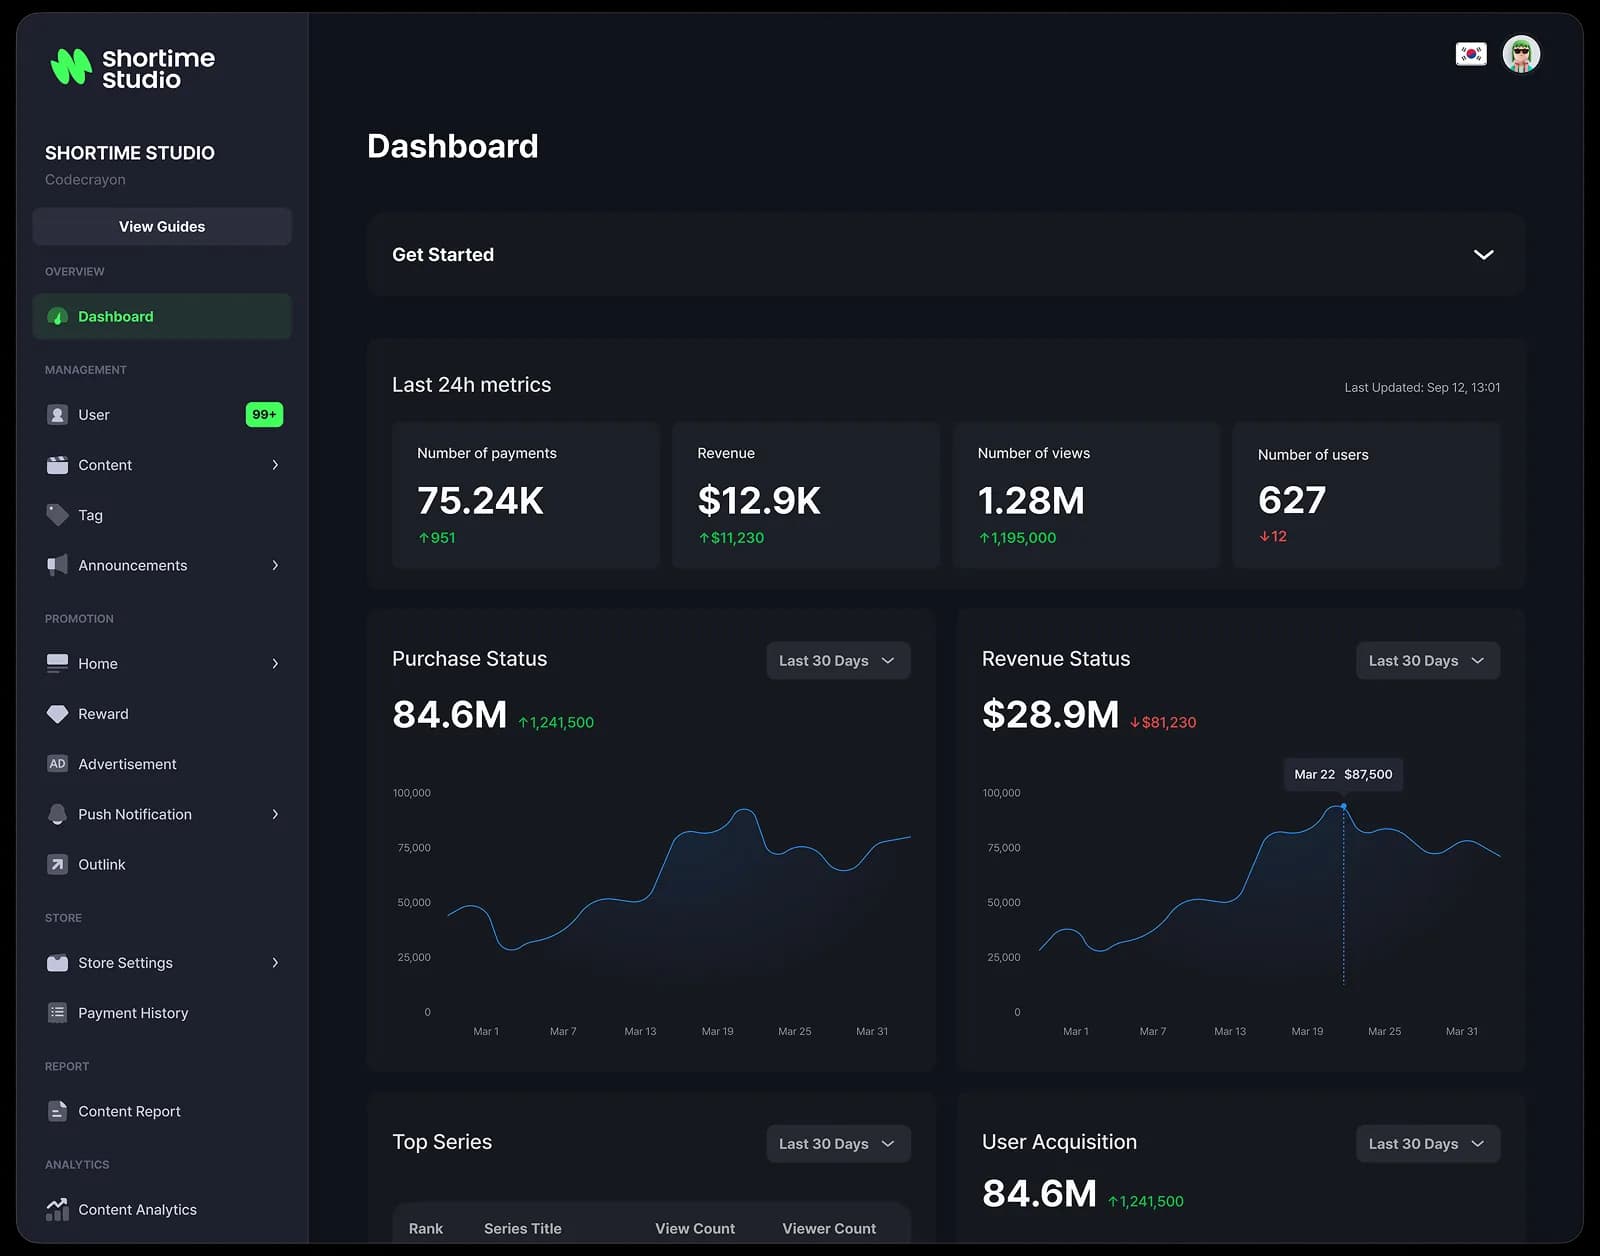1600x1256 pixels.
Task: Click the Dashboard gauge icon
Action: [x=58, y=317]
